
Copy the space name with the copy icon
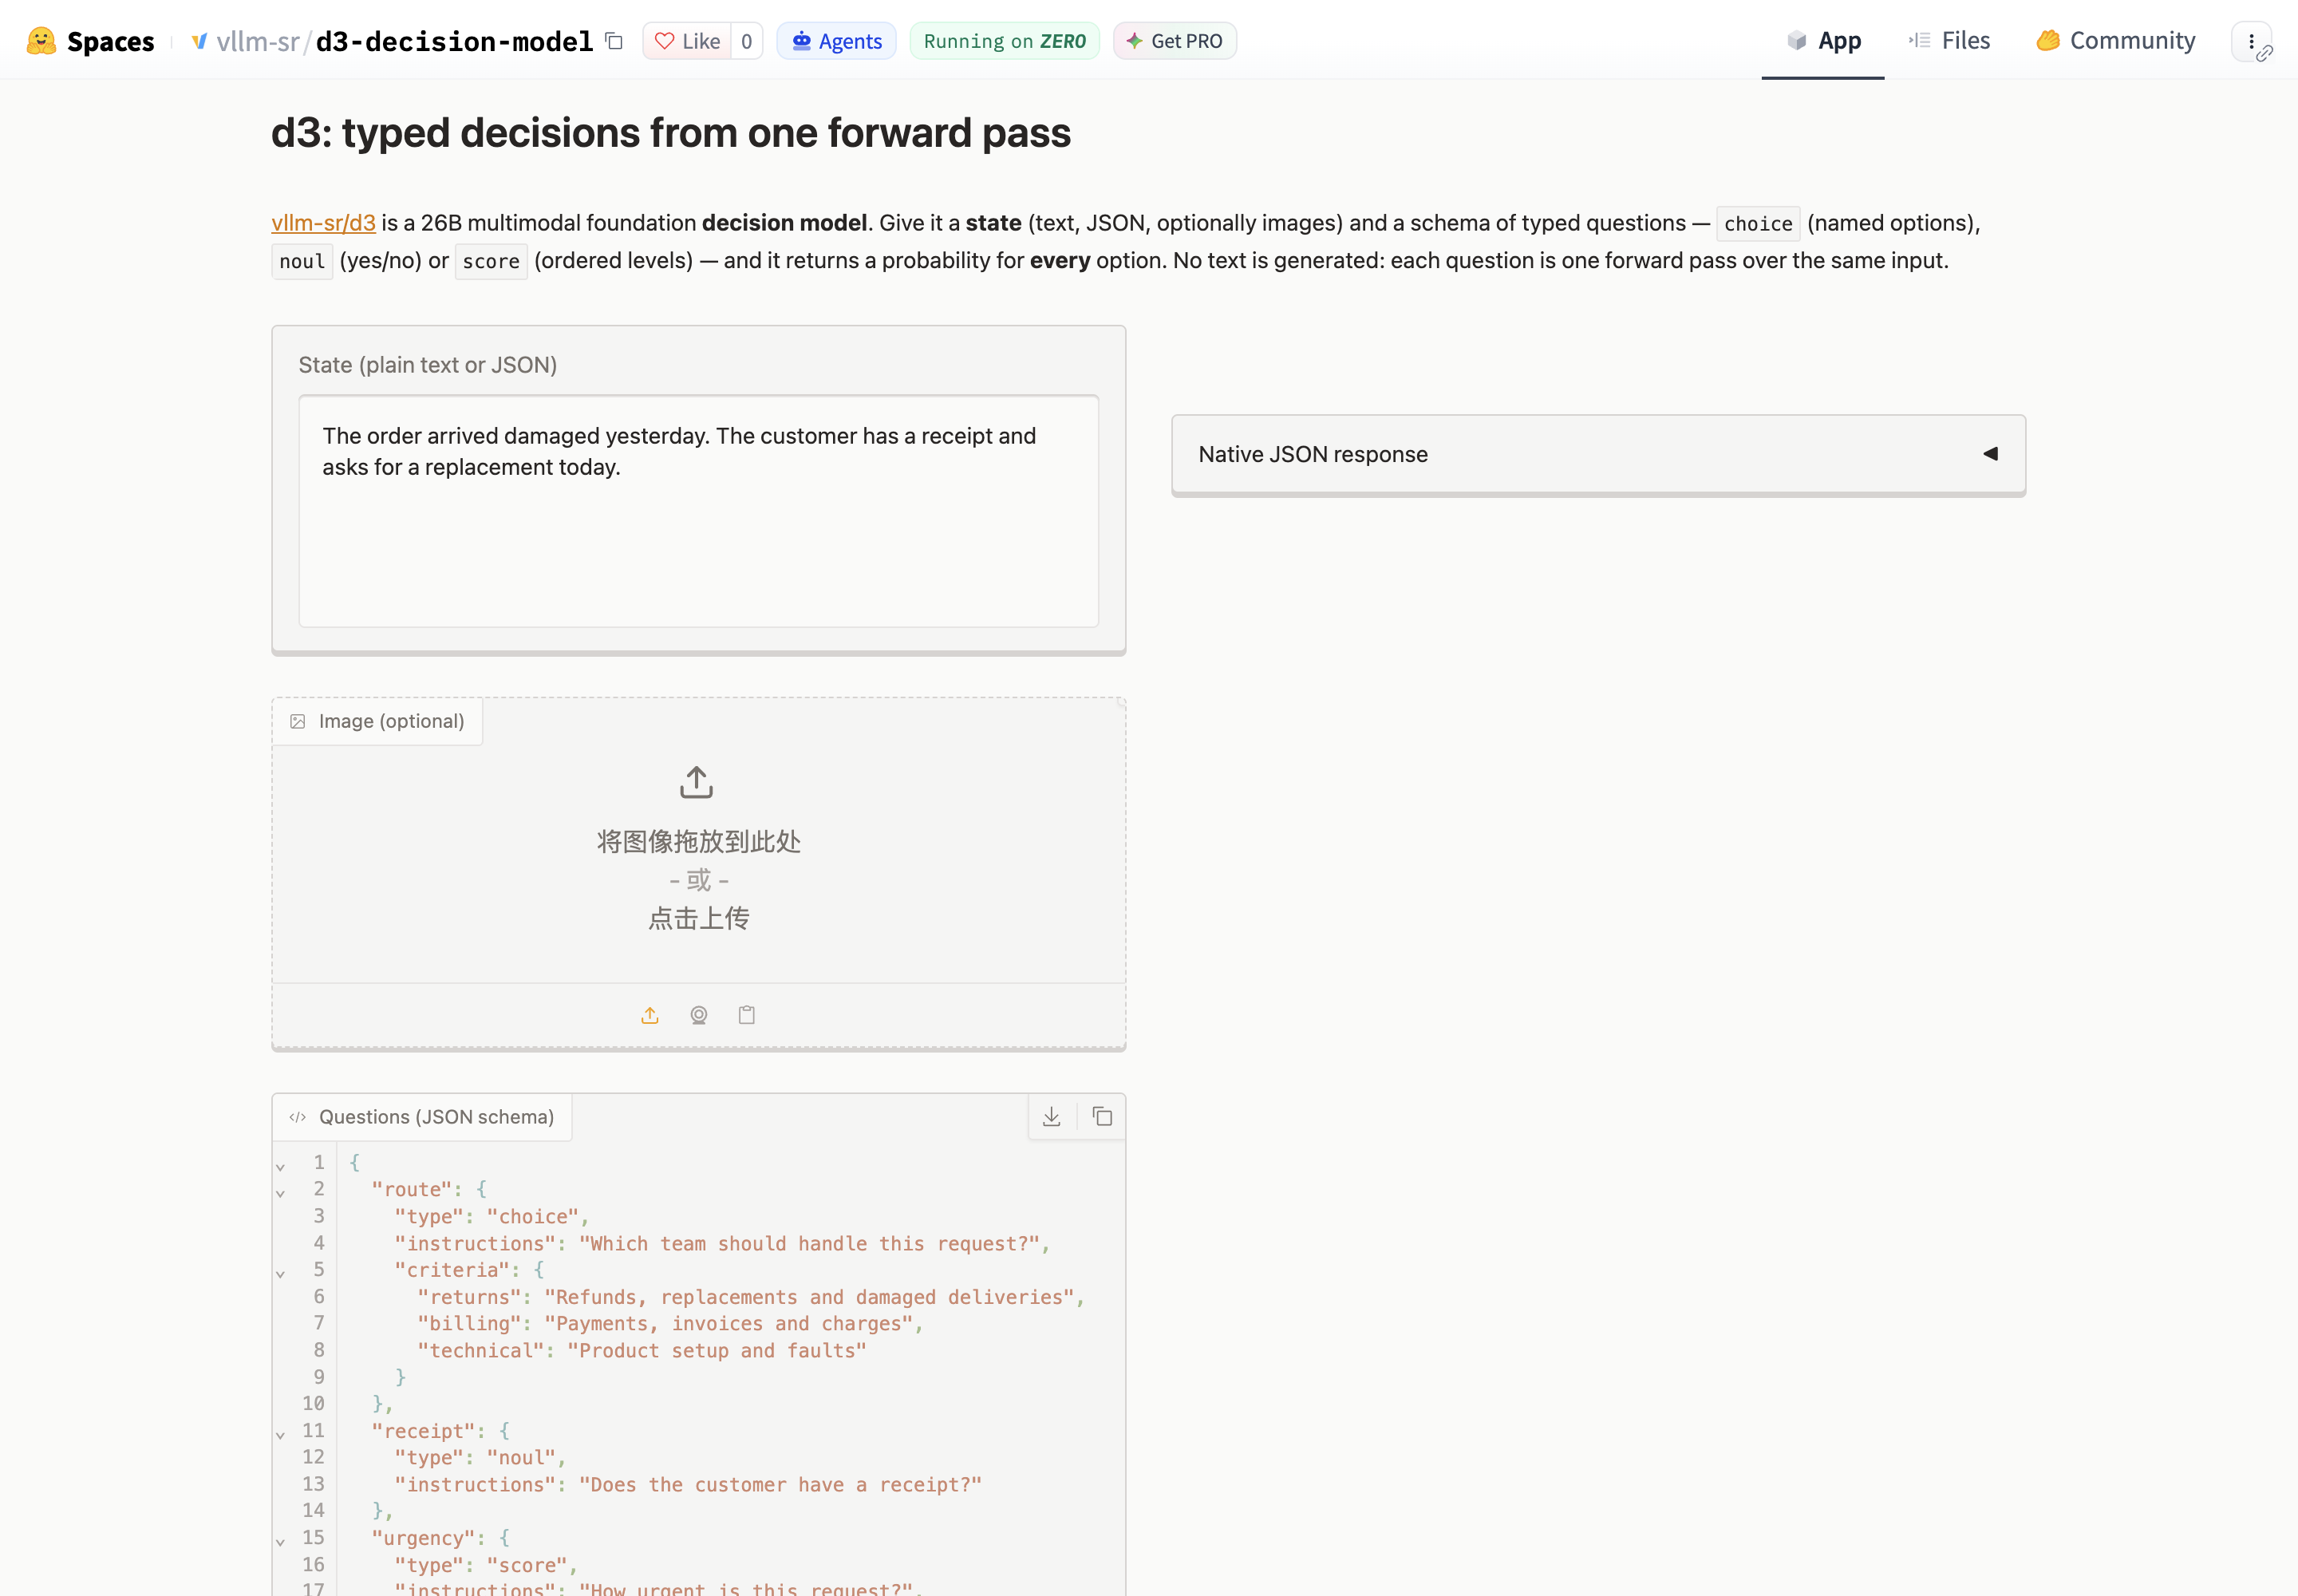pyautogui.click(x=614, y=41)
